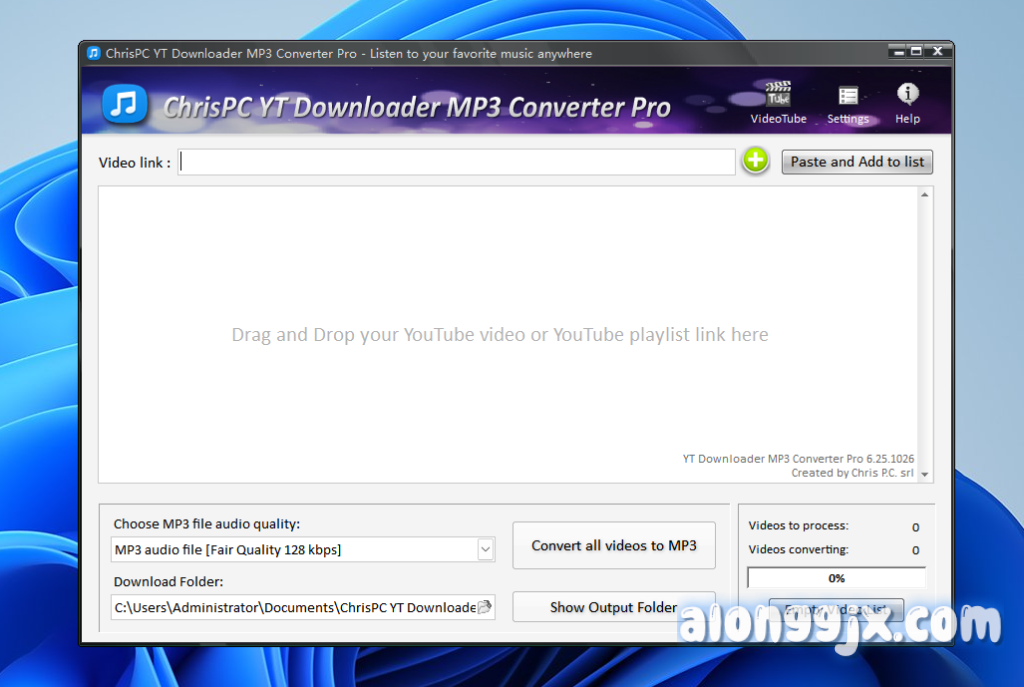Screen dimensions: 1024x687
Task: Close the ChrisPC YT Downloader window
Action: click(937, 52)
